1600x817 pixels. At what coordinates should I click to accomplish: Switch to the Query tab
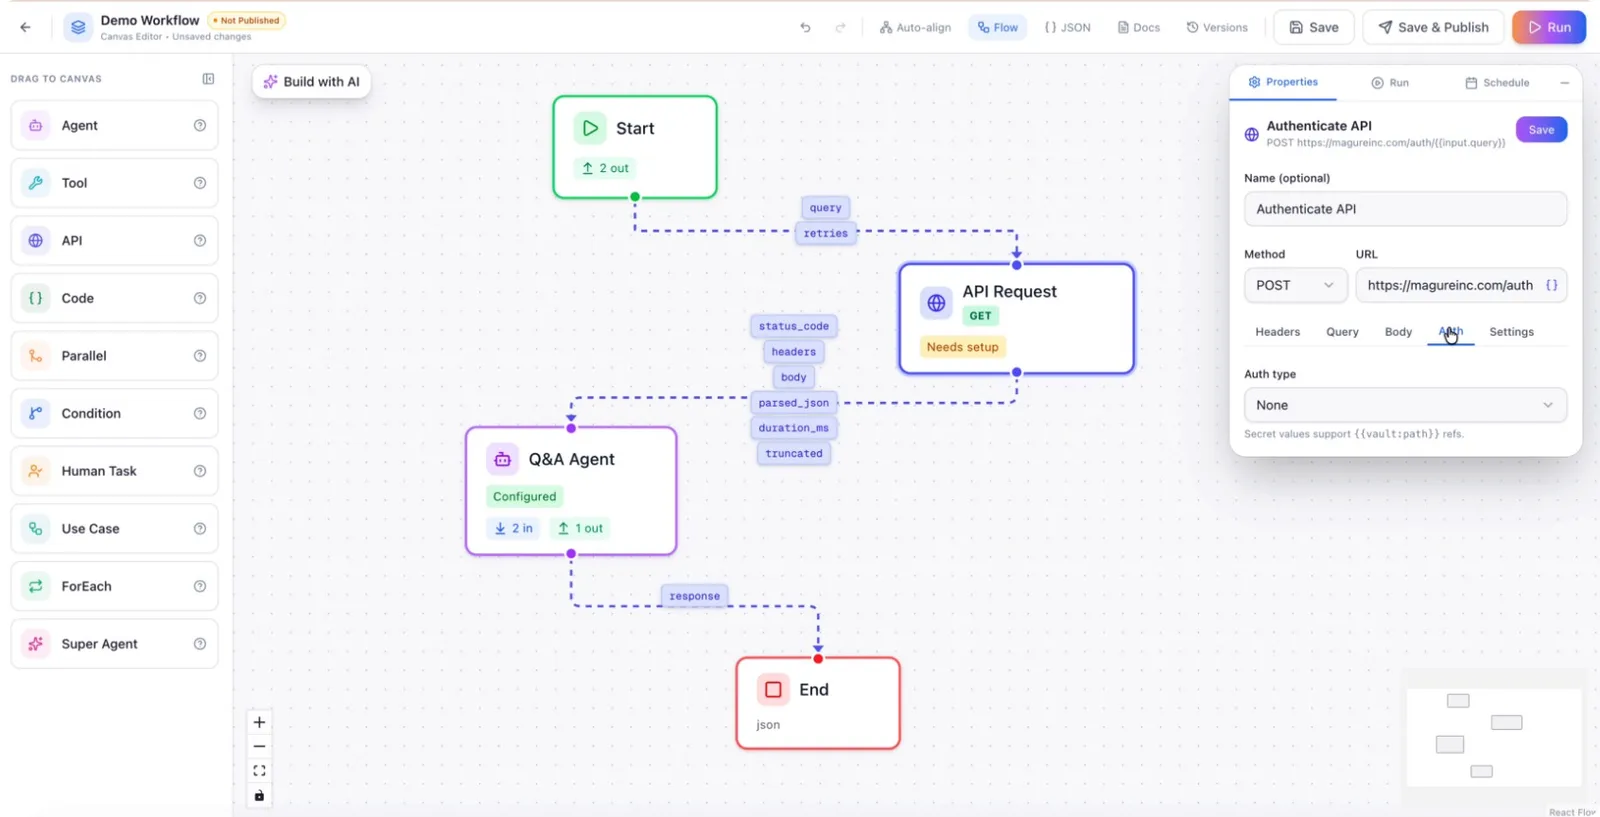pyautogui.click(x=1342, y=332)
